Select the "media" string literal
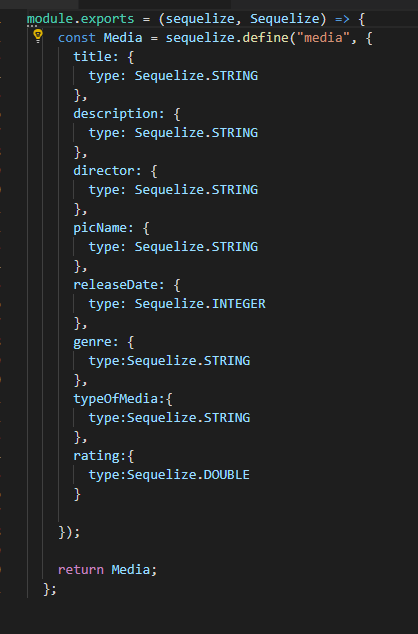418x634 pixels. pyautogui.click(x=323, y=38)
